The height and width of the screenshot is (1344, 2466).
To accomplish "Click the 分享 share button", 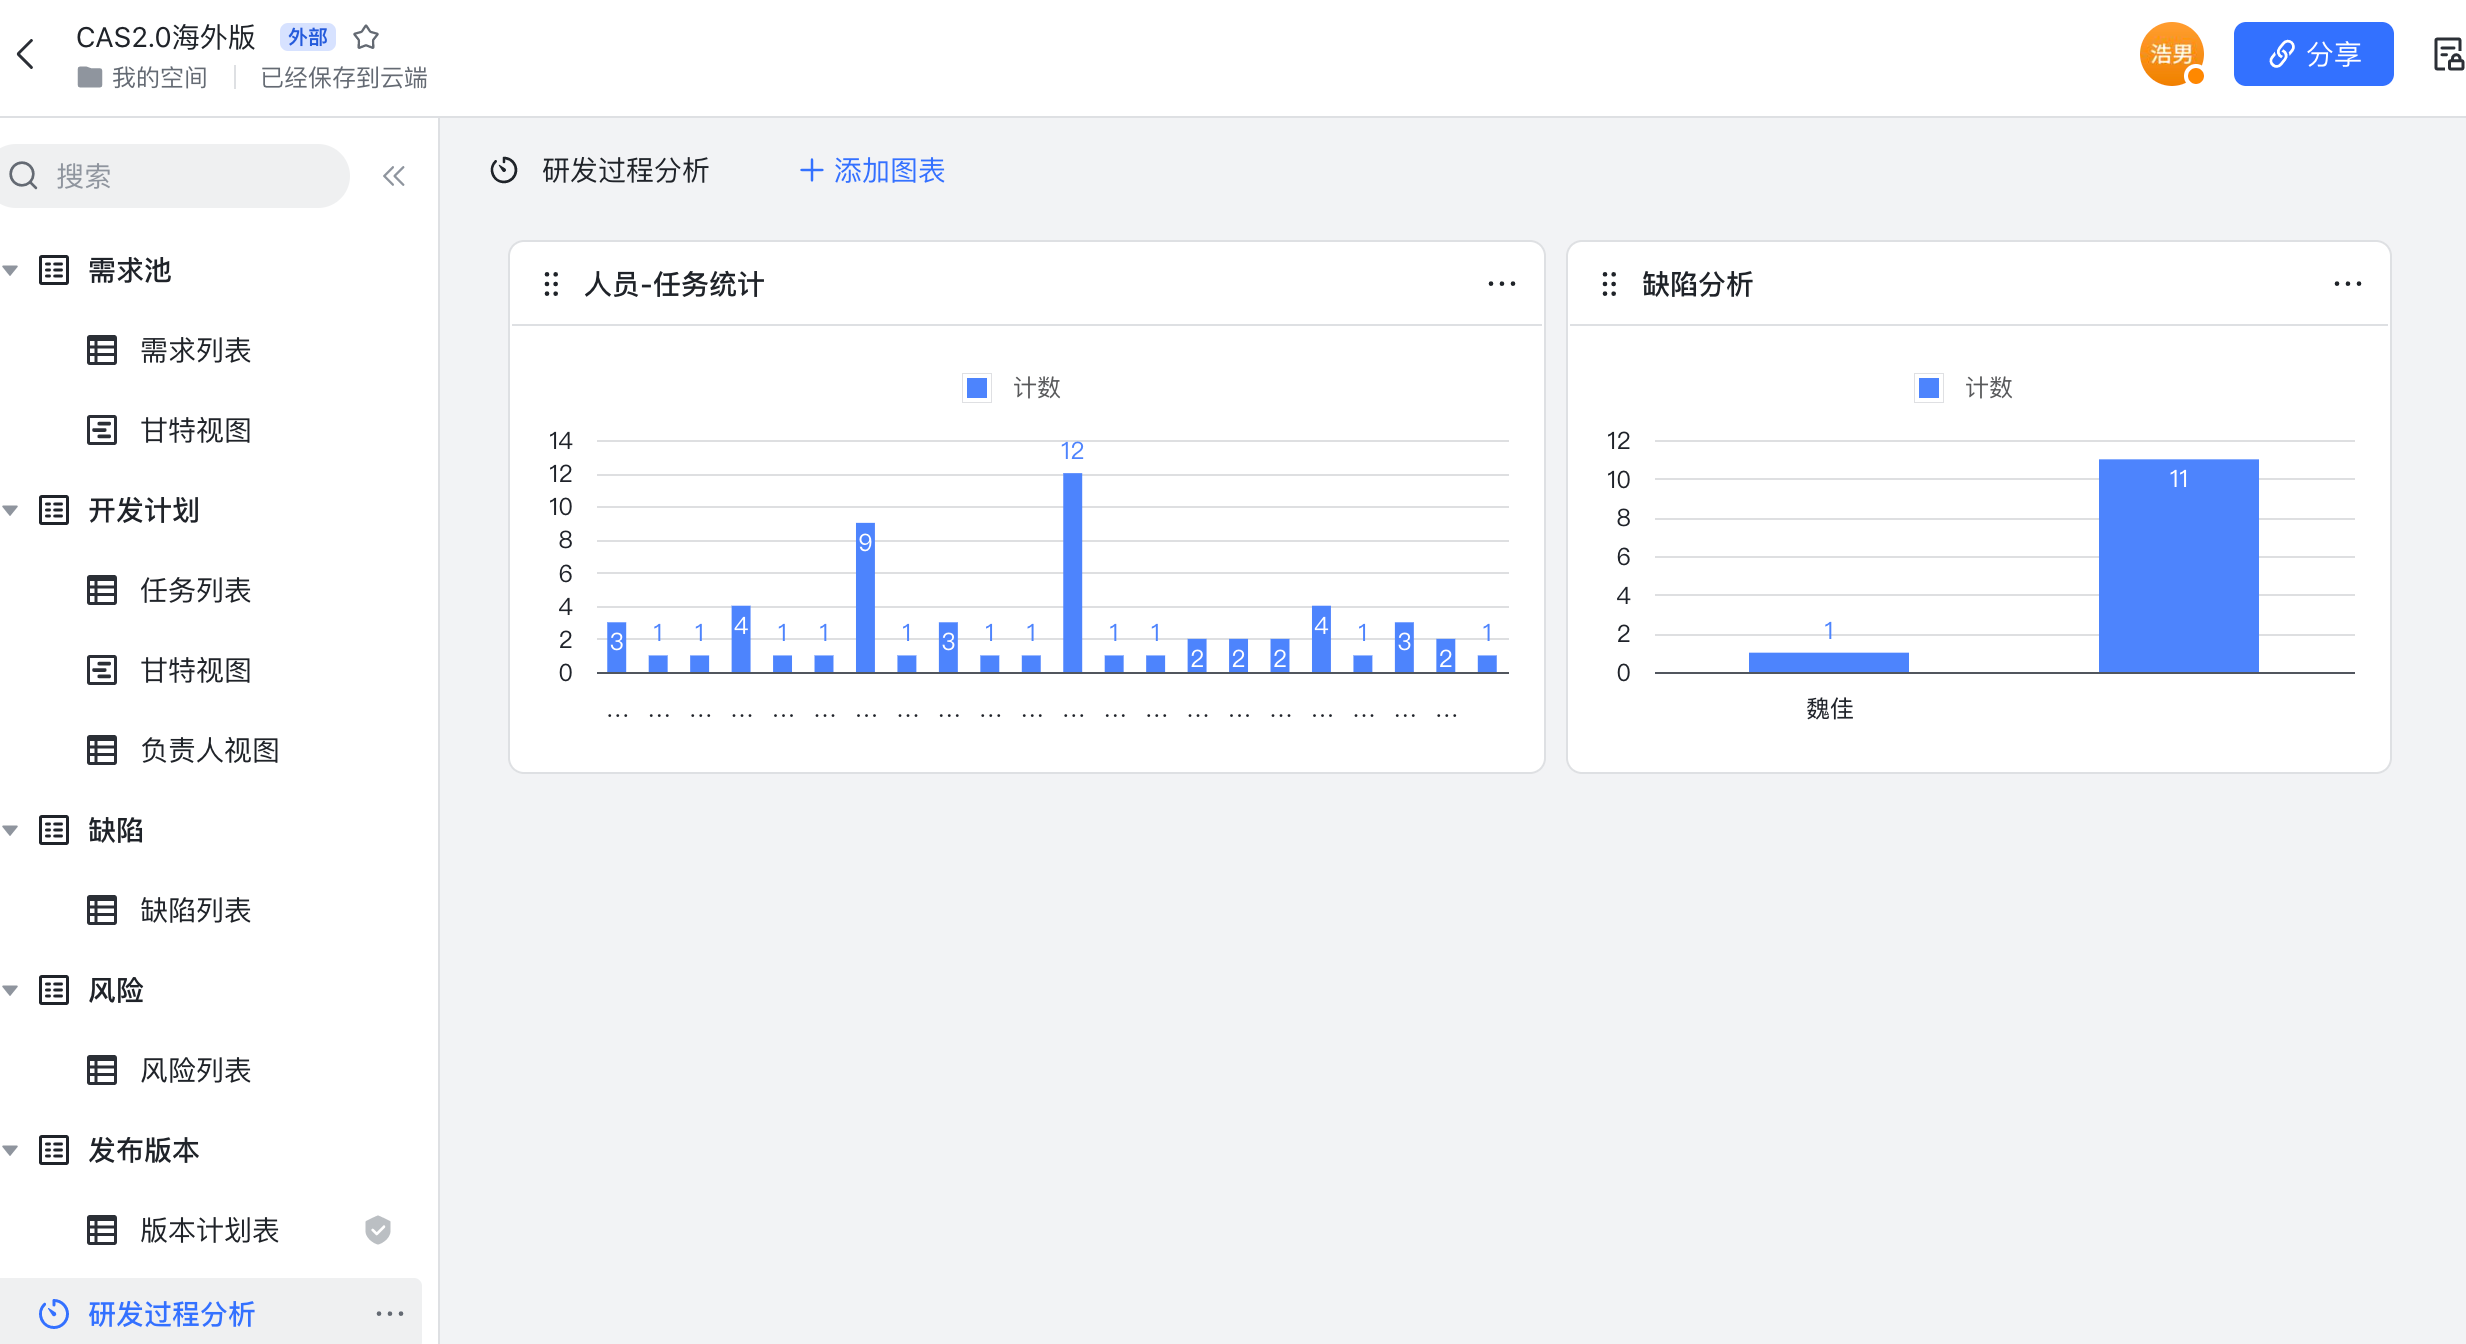I will click(x=2313, y=54).
